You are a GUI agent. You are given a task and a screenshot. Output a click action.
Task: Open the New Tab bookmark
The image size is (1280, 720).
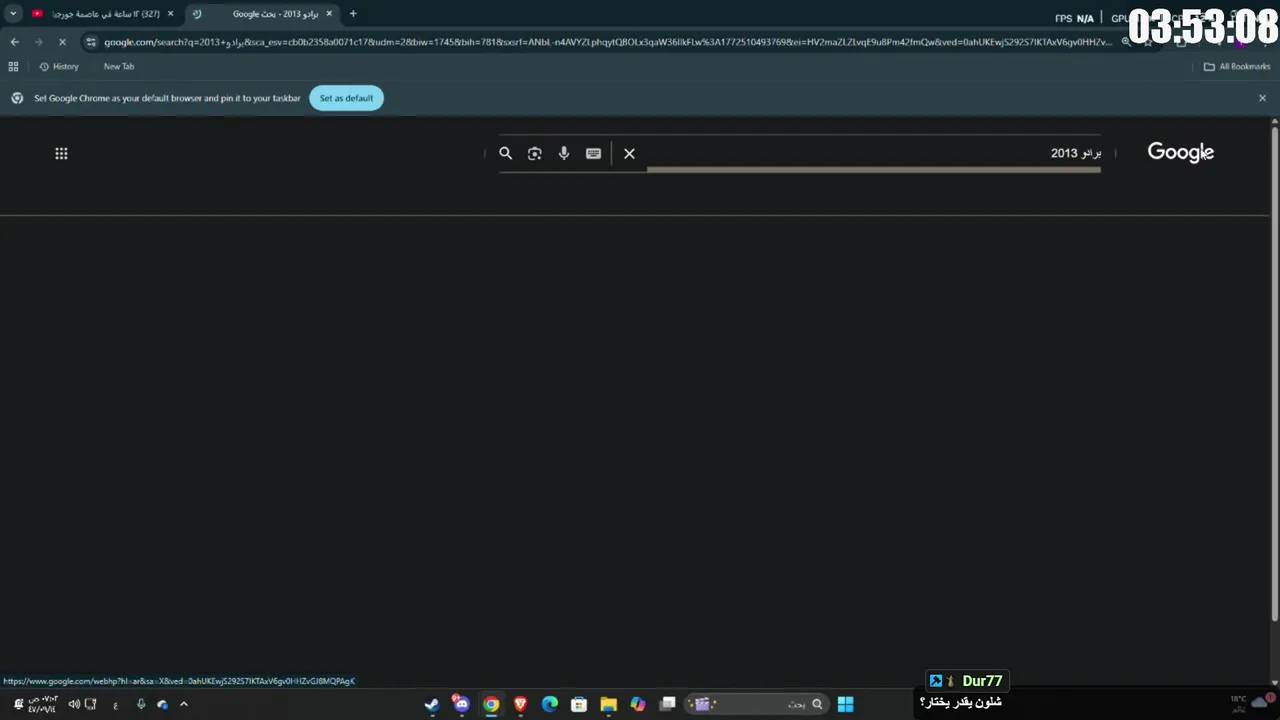click(x=119, y=67)
